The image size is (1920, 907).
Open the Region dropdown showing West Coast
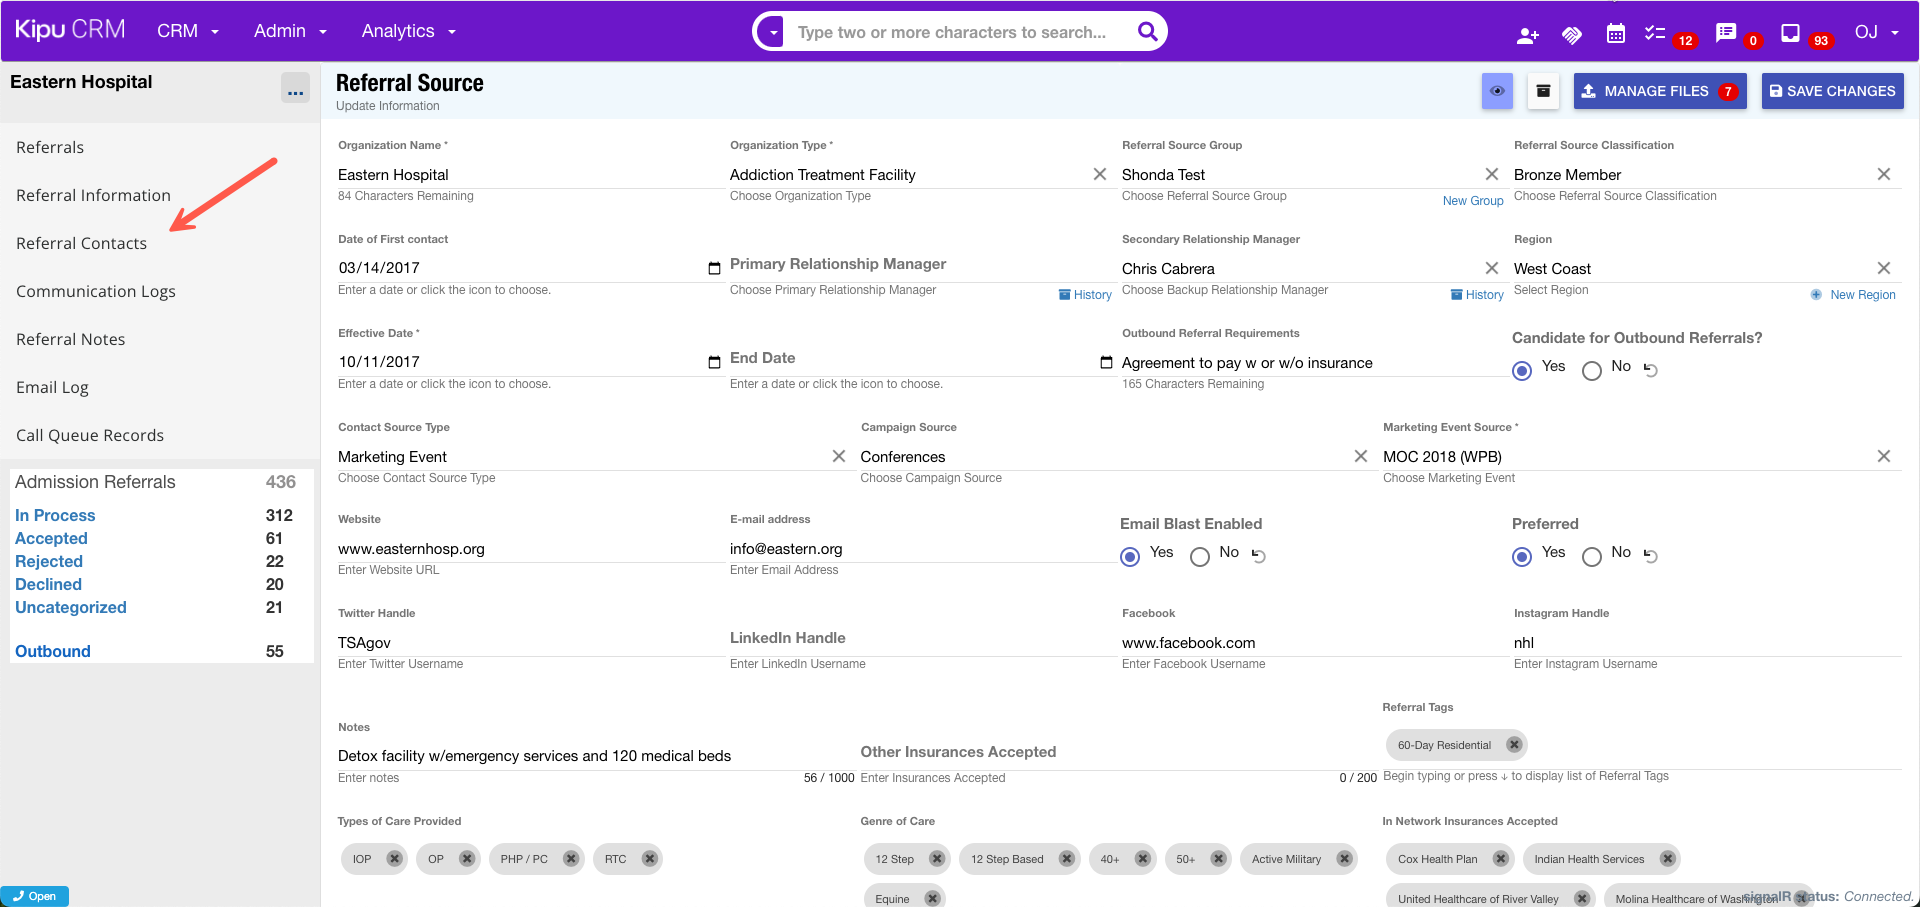tap(1690, 269)
